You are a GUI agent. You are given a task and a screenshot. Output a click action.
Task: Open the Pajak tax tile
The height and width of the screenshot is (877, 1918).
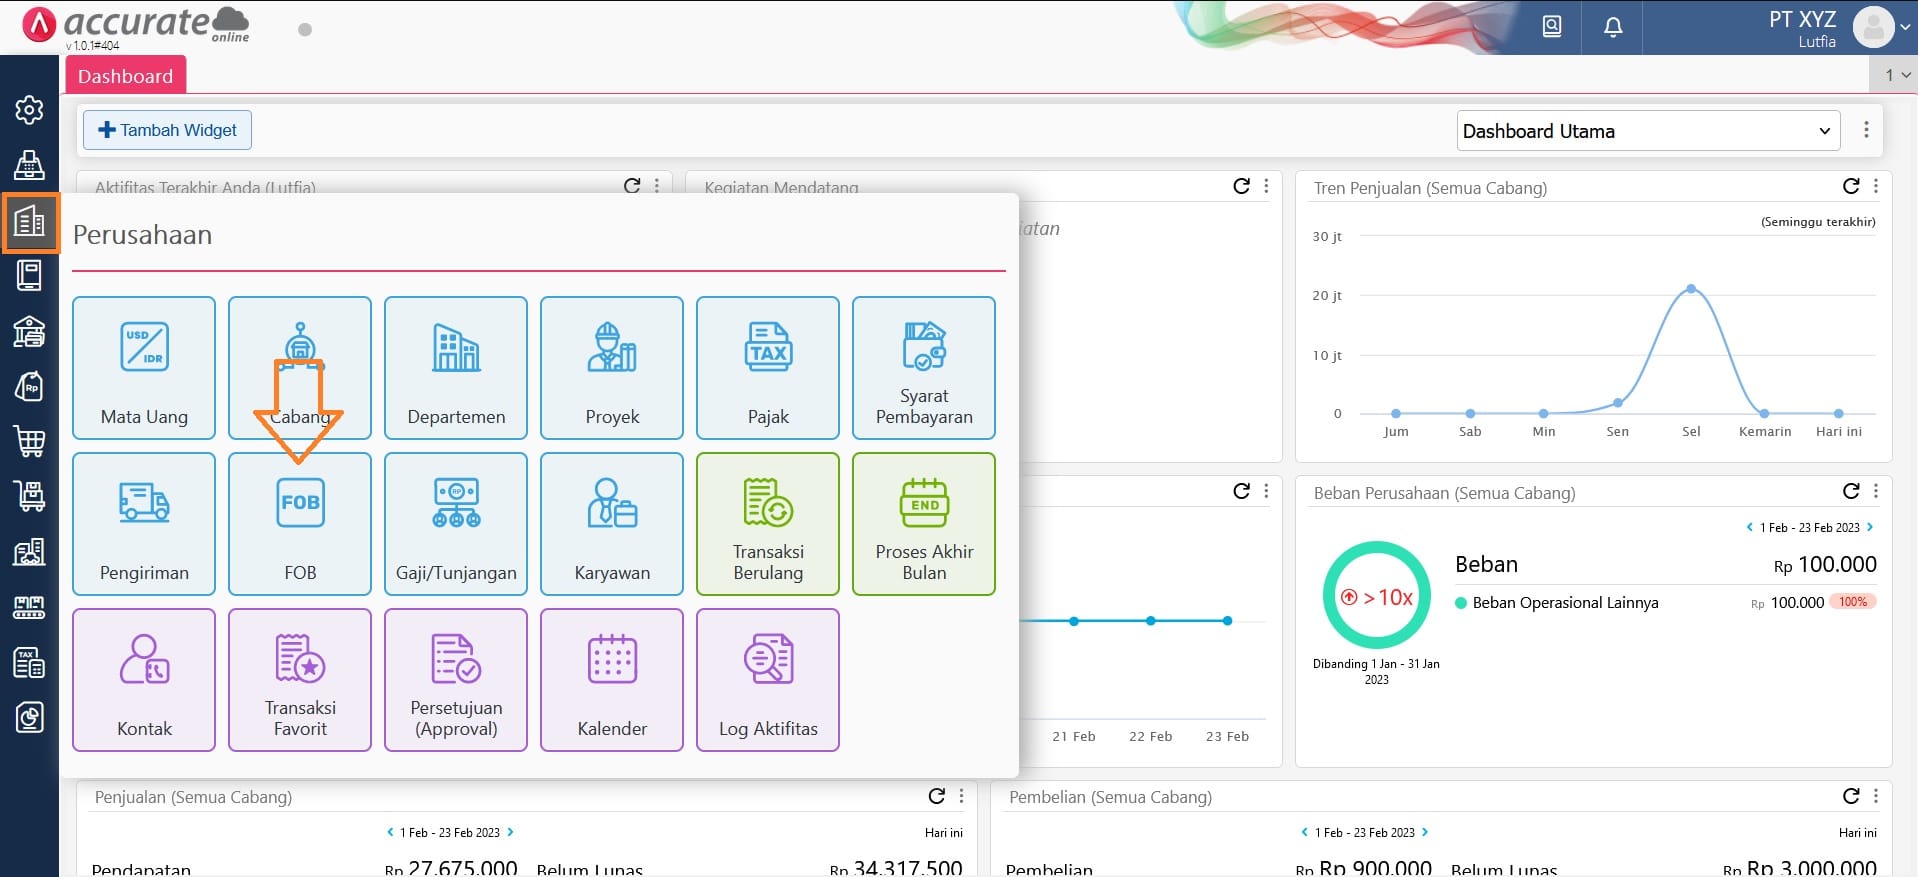[x=768, y=368]
